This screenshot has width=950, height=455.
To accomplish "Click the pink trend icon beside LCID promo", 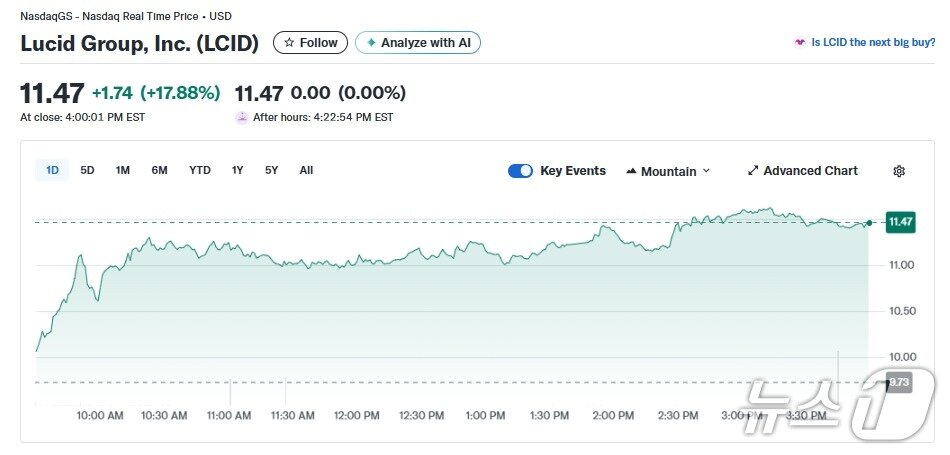I will [799, 43].
